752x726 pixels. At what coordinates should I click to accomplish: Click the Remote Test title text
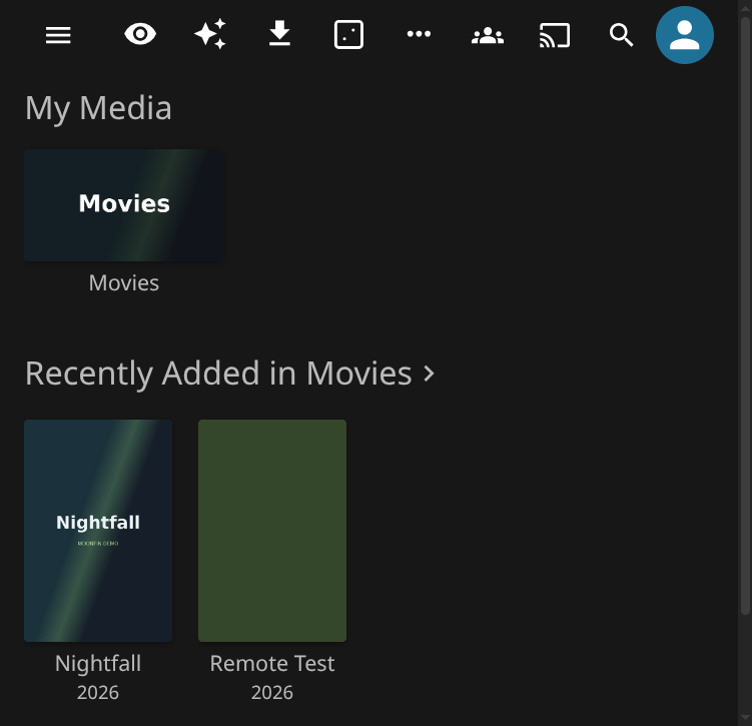[x=272, y=664]
